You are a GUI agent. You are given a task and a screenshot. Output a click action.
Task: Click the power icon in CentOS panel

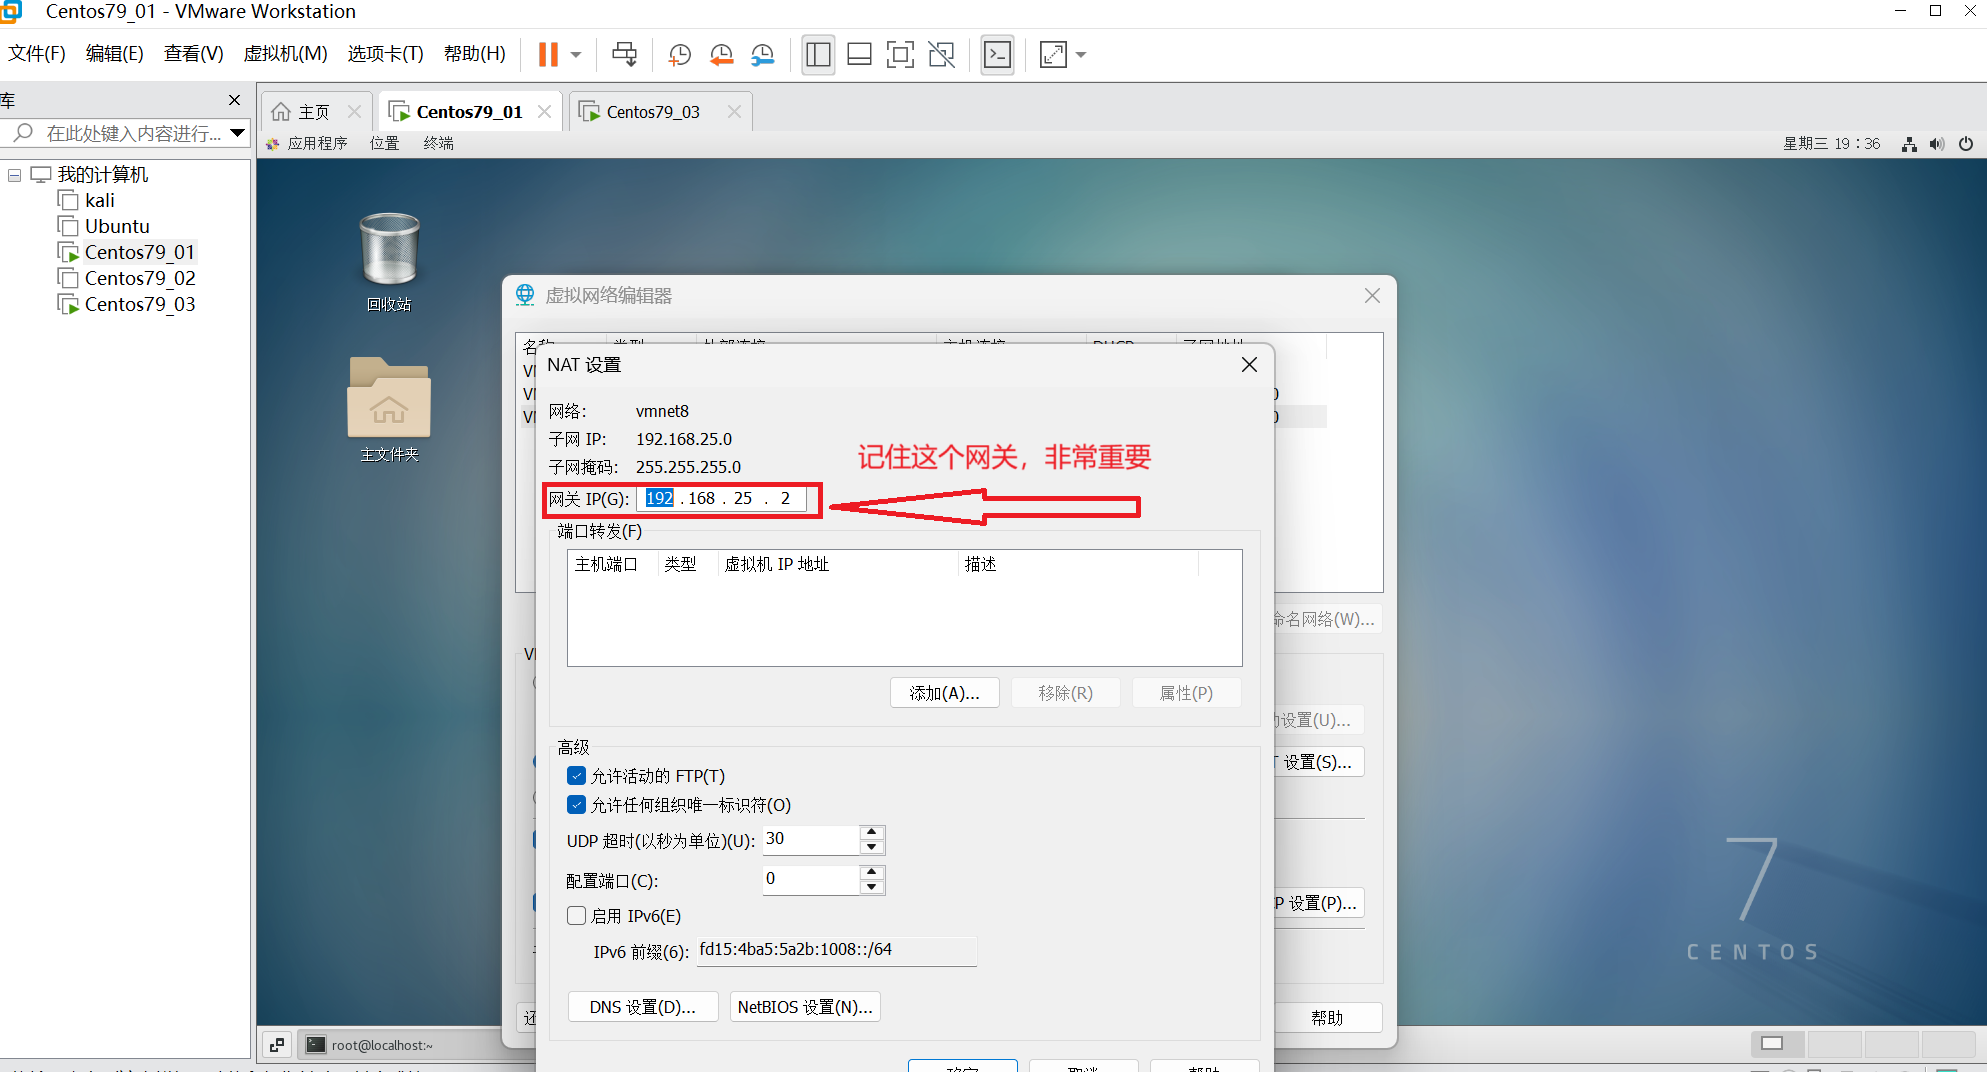coord(1966,144)
